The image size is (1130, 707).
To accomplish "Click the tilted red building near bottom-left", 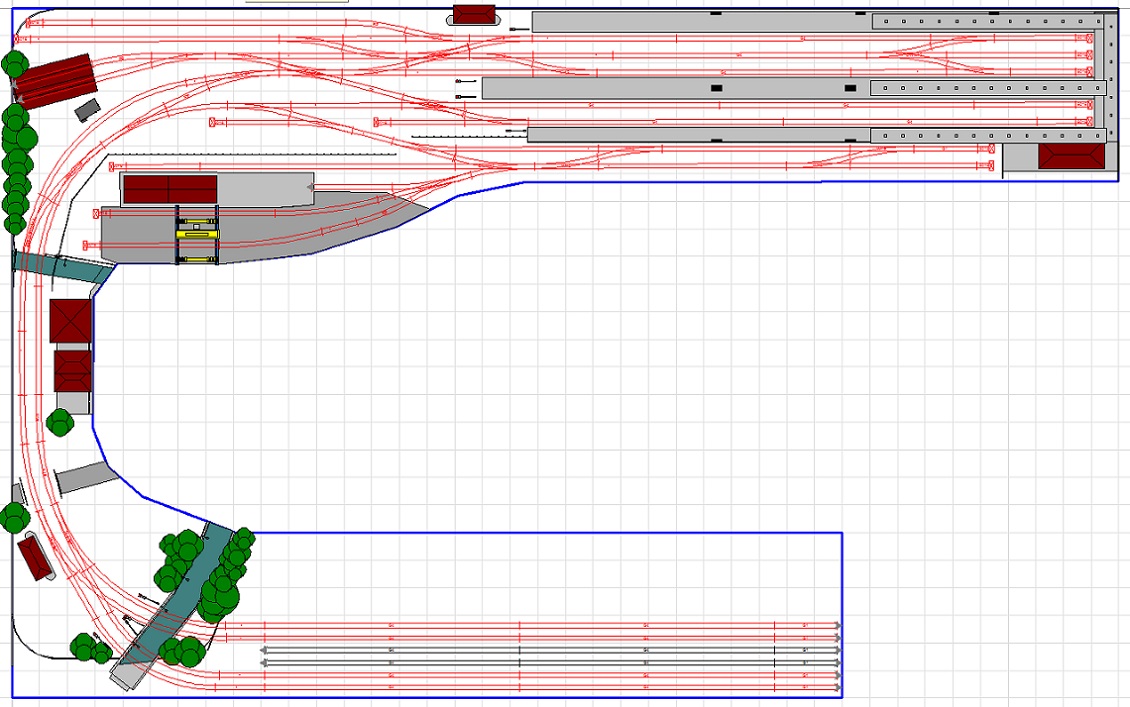I will coord(35,558).
